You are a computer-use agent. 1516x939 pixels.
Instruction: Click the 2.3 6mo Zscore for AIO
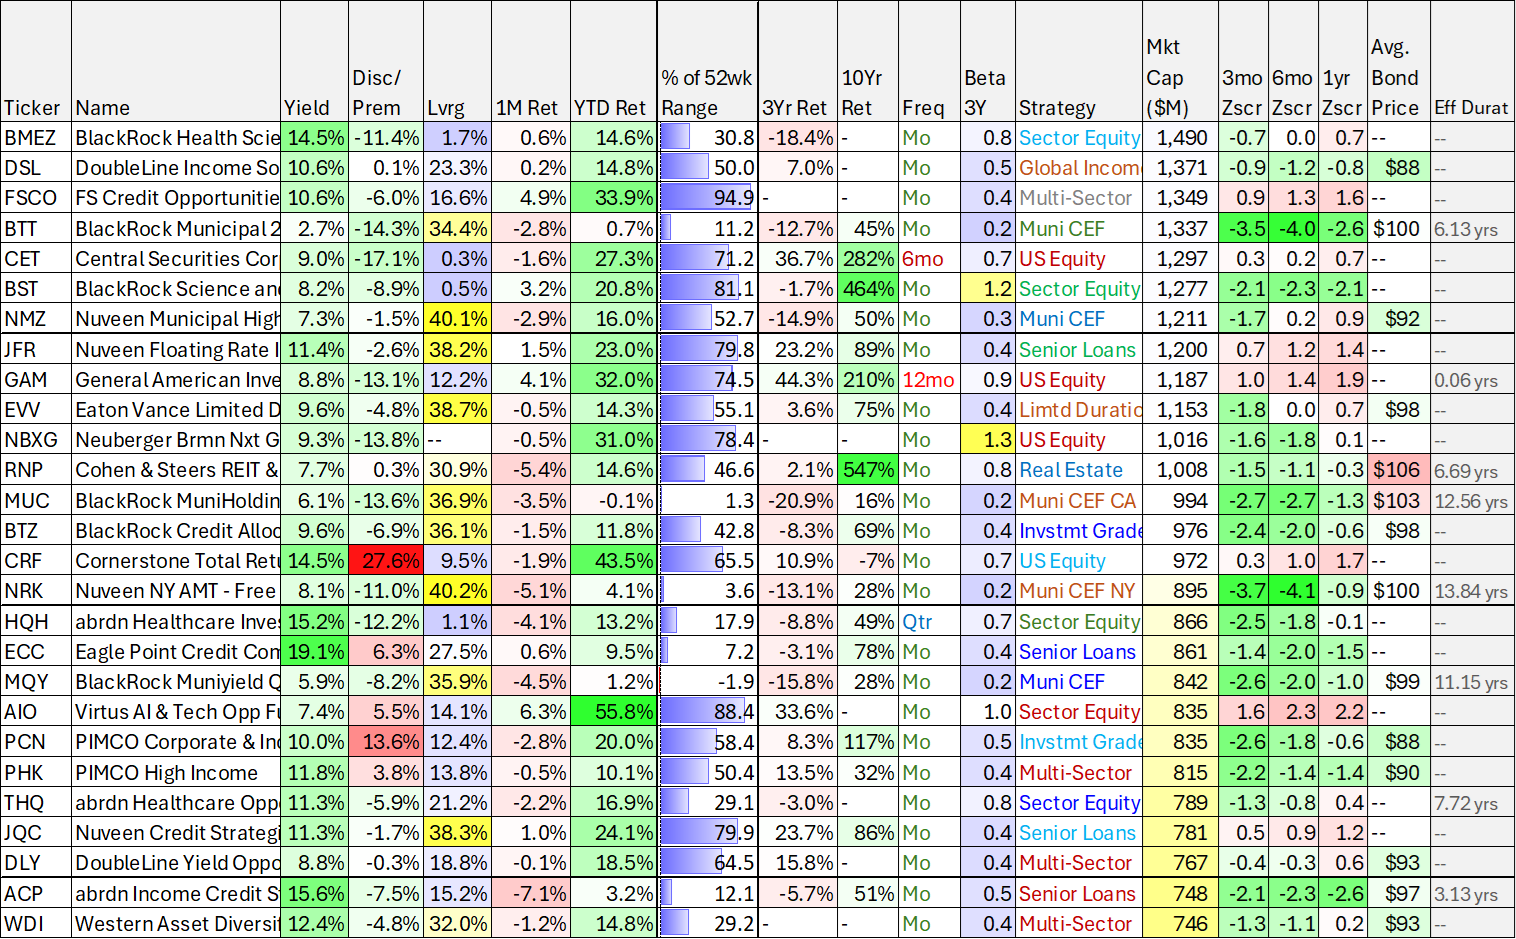[x=1293, y=712]
